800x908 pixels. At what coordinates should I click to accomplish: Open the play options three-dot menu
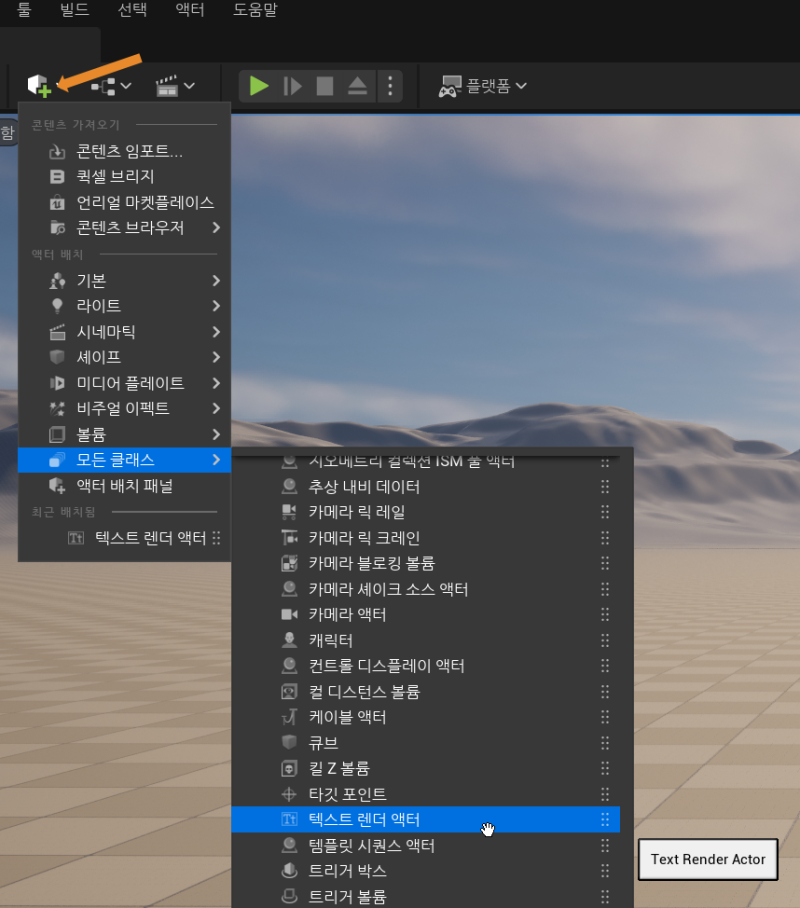(x=390, y=86)
